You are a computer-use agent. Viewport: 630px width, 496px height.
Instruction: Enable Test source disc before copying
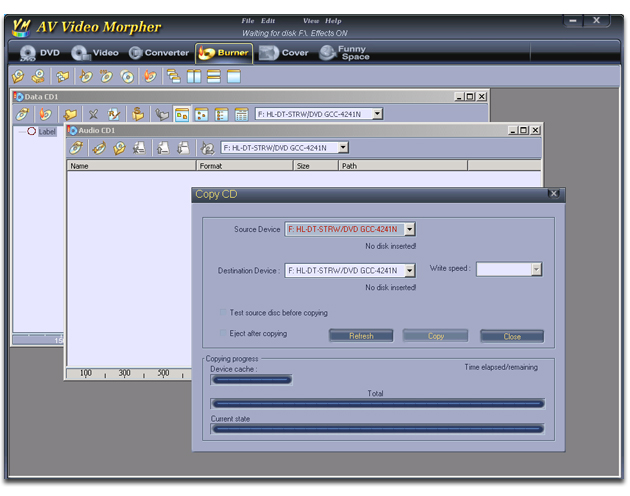pyautogui.click(x=222, y=313)
